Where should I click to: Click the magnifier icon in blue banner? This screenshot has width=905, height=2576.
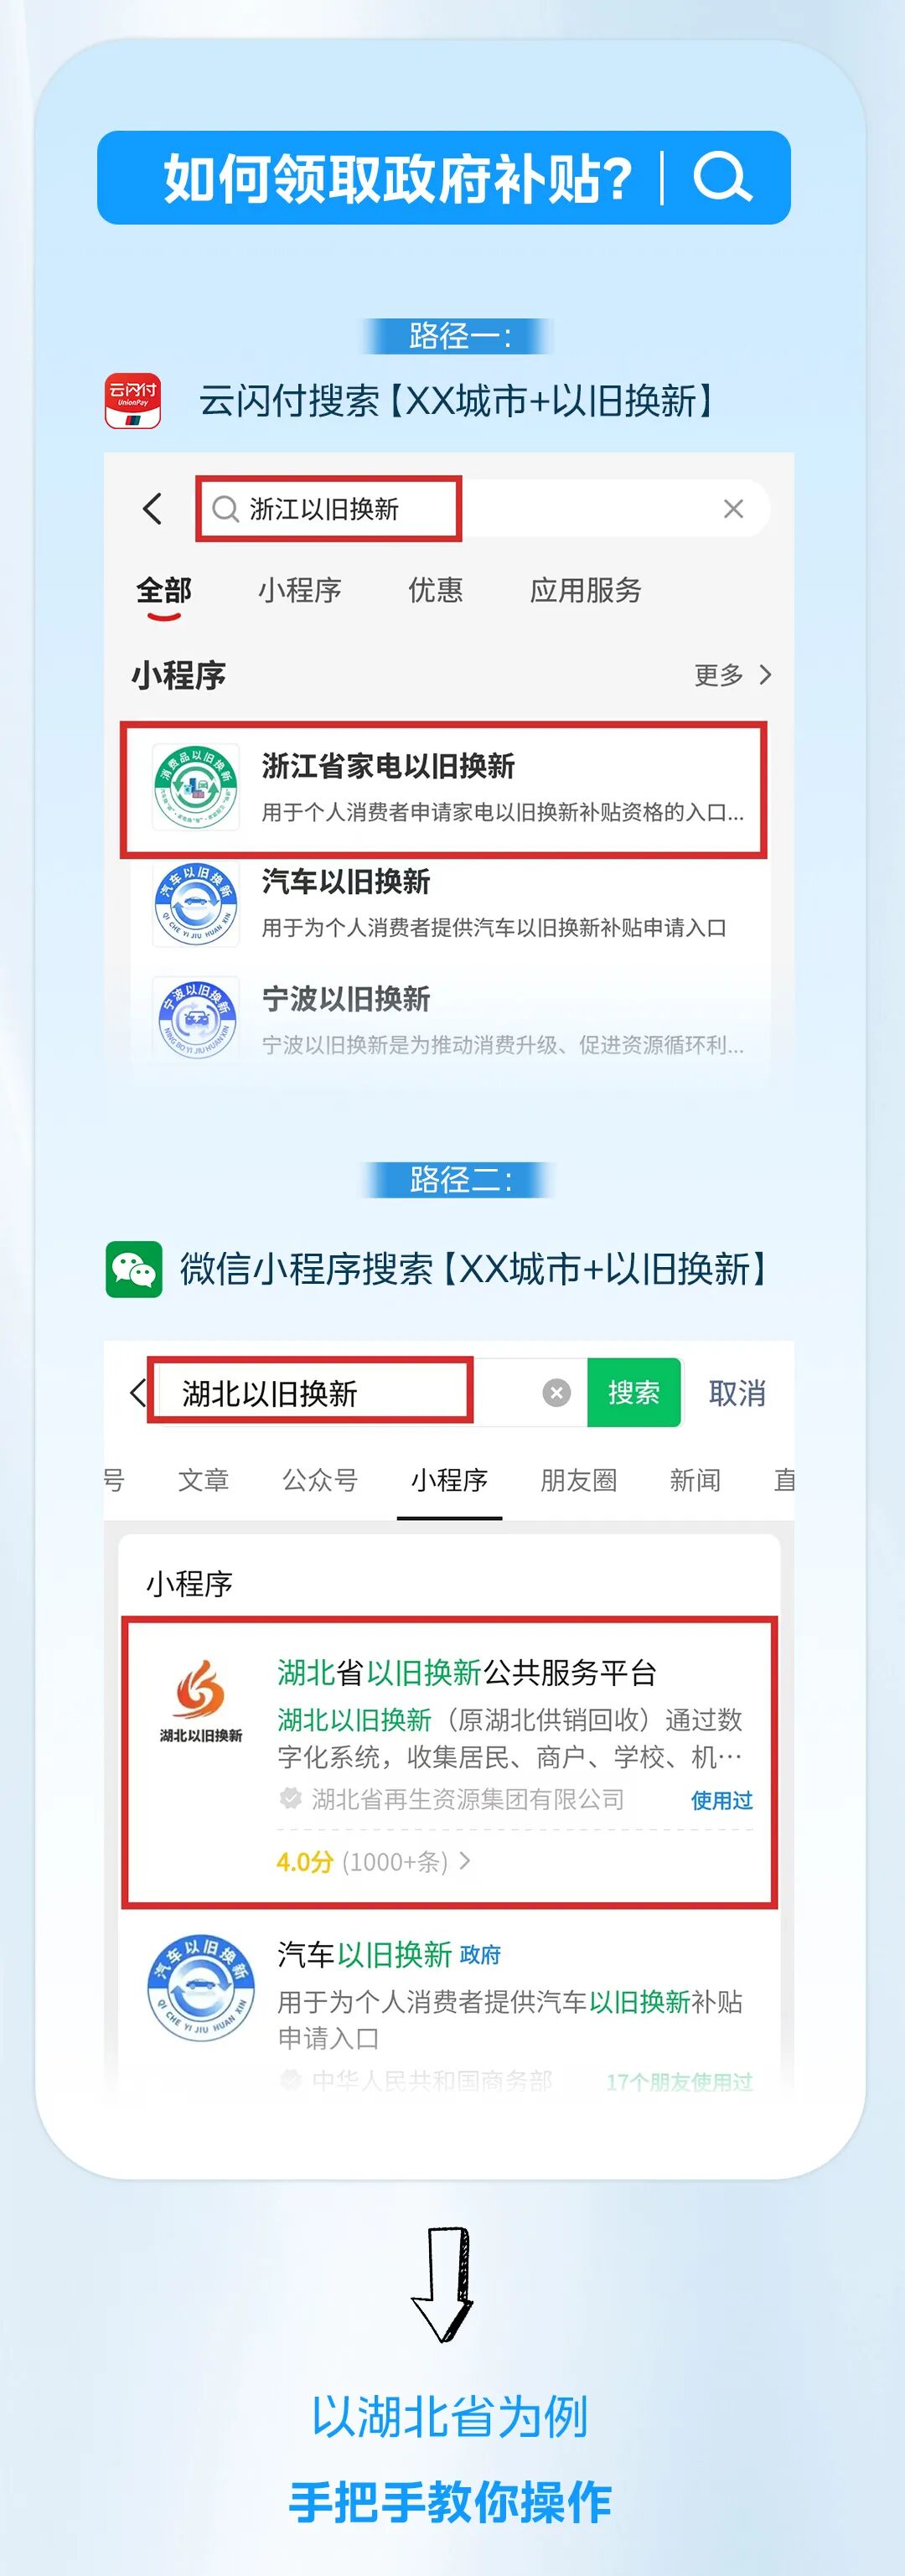(722, 177)
